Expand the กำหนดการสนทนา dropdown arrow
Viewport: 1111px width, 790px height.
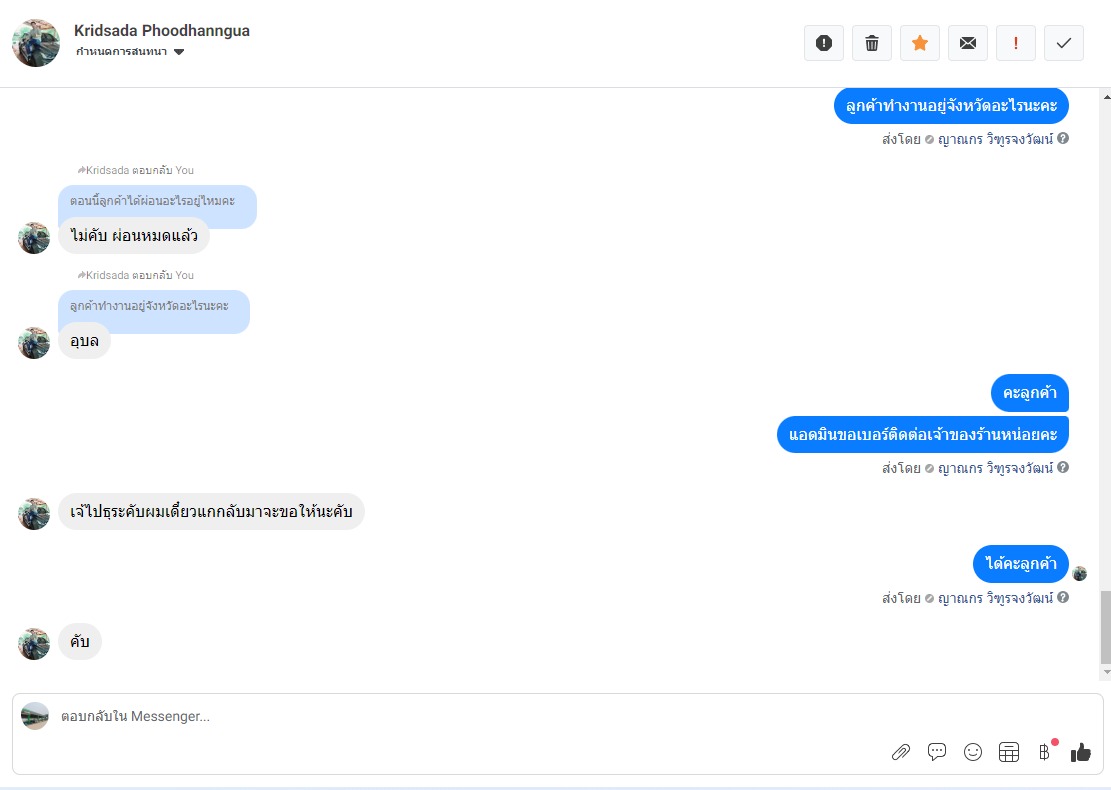tap(179, 52)
